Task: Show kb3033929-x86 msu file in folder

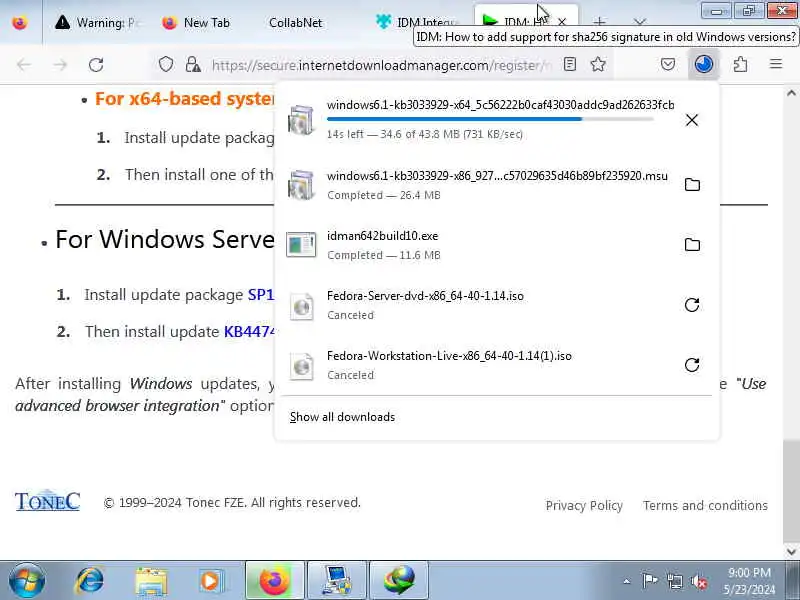Action: click(x=692, y=185)
